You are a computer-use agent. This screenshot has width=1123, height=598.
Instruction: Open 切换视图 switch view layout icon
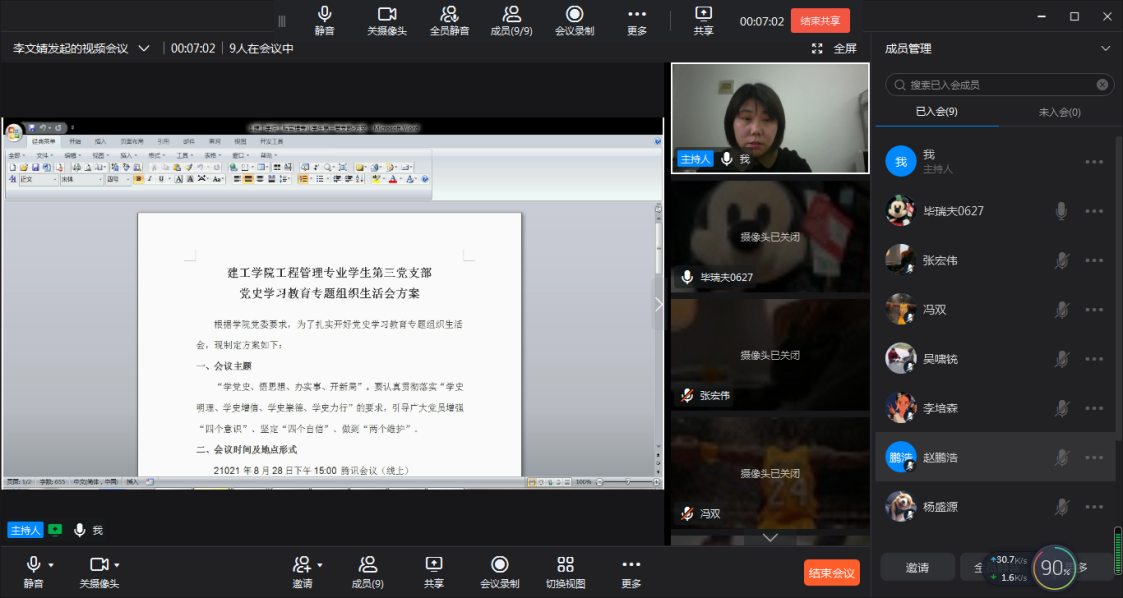click(x=565, y=565)
